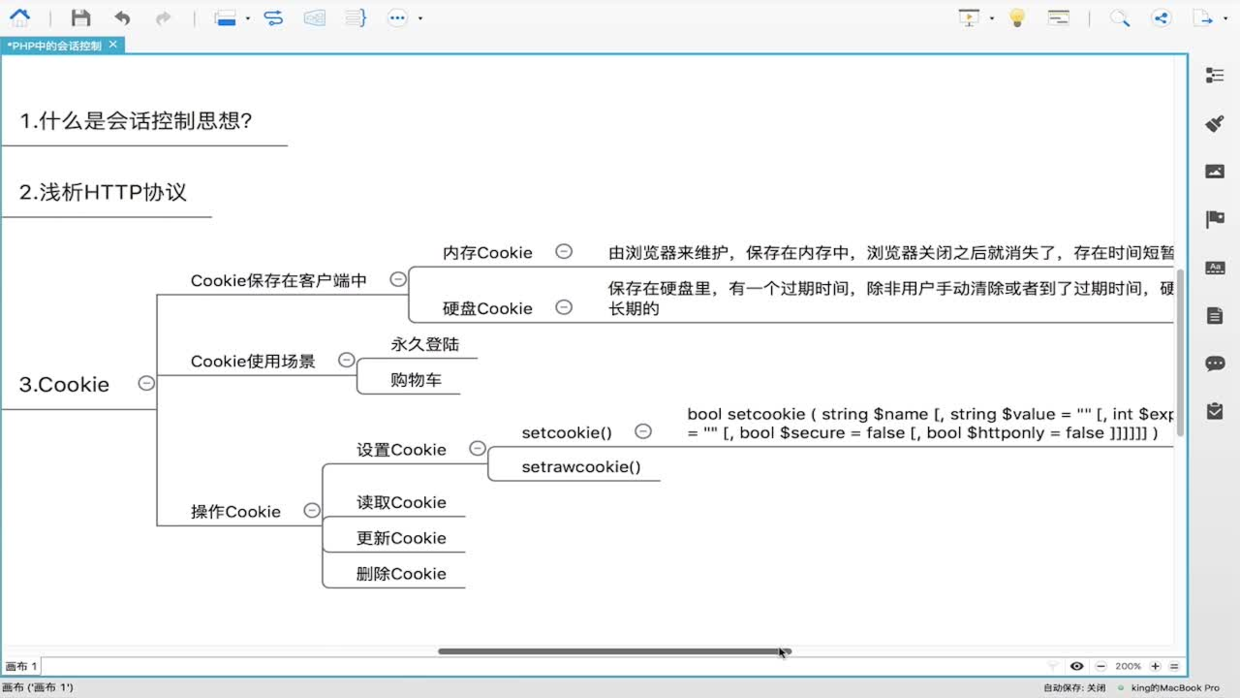Open the Comments panel in sidebar
1240x698 pixels.
(1215, 363)
